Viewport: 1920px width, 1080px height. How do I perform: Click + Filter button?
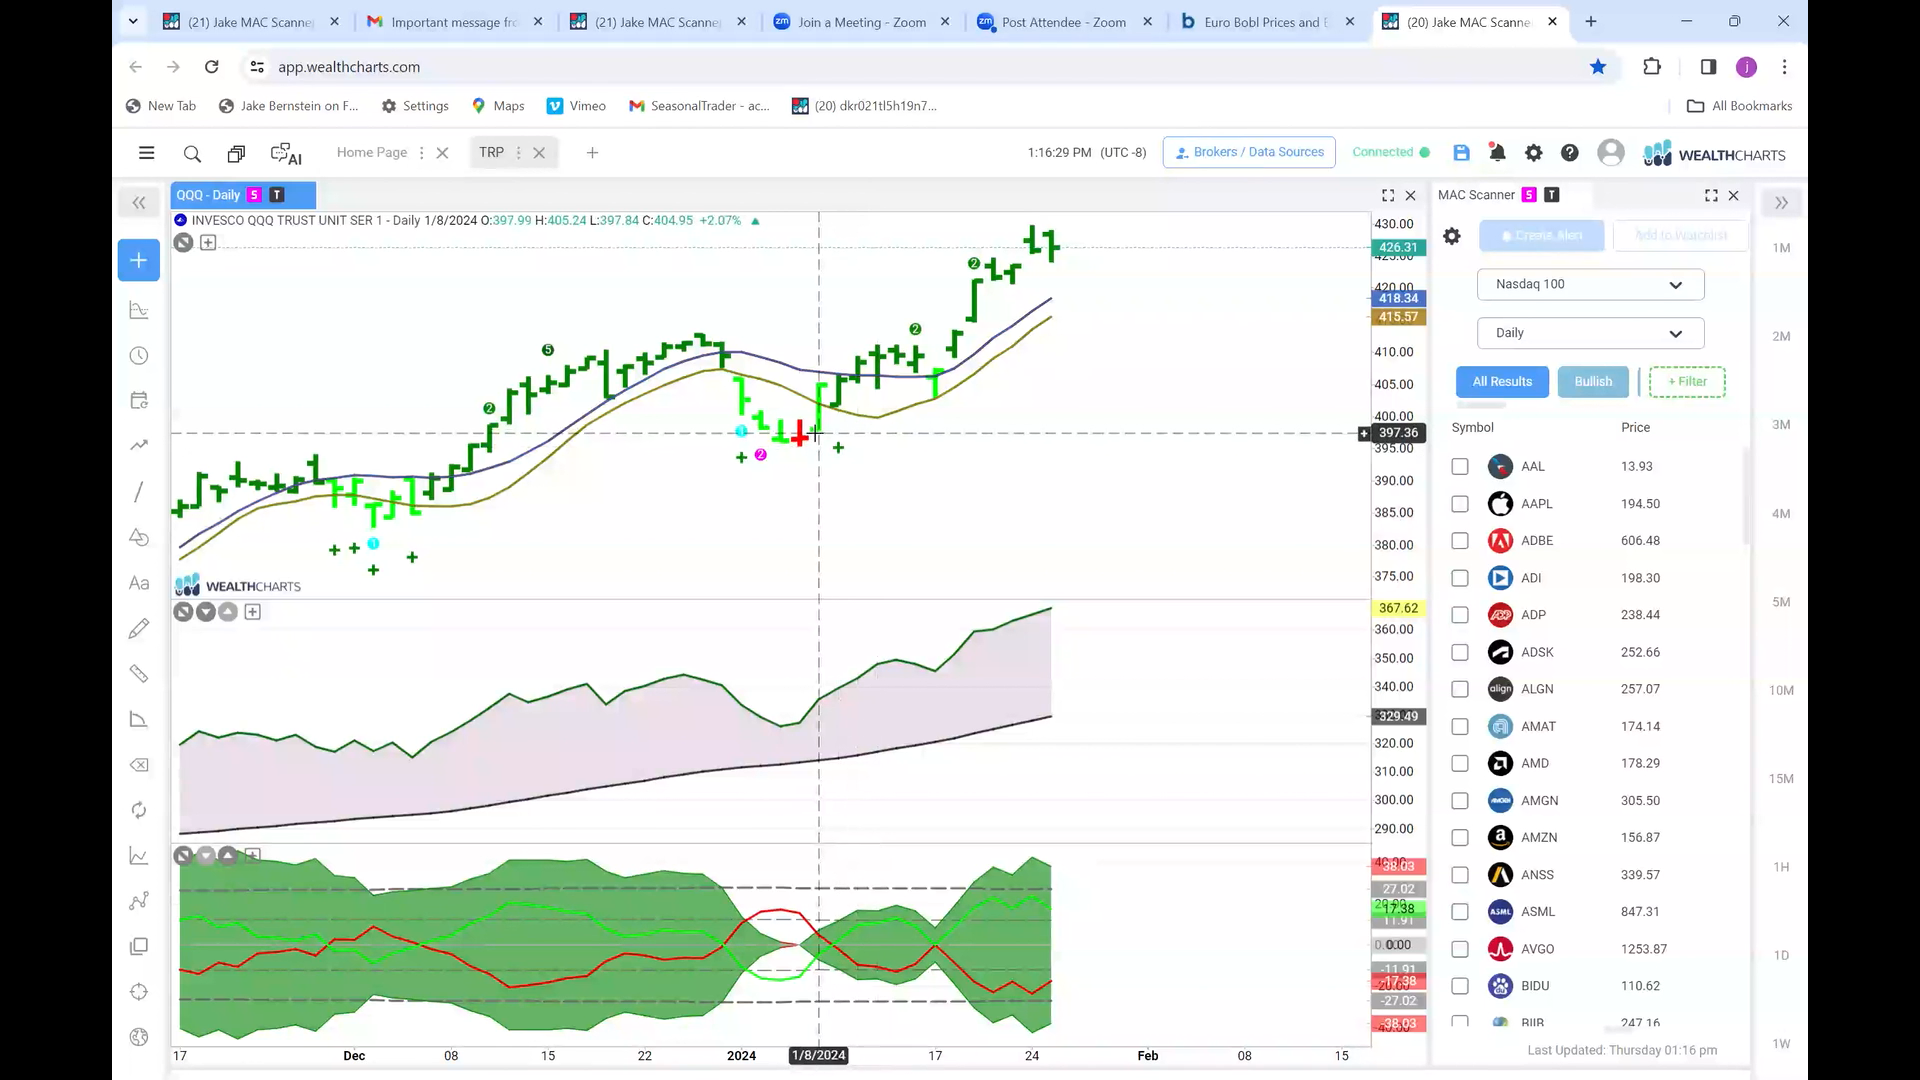click(1687, 382)
